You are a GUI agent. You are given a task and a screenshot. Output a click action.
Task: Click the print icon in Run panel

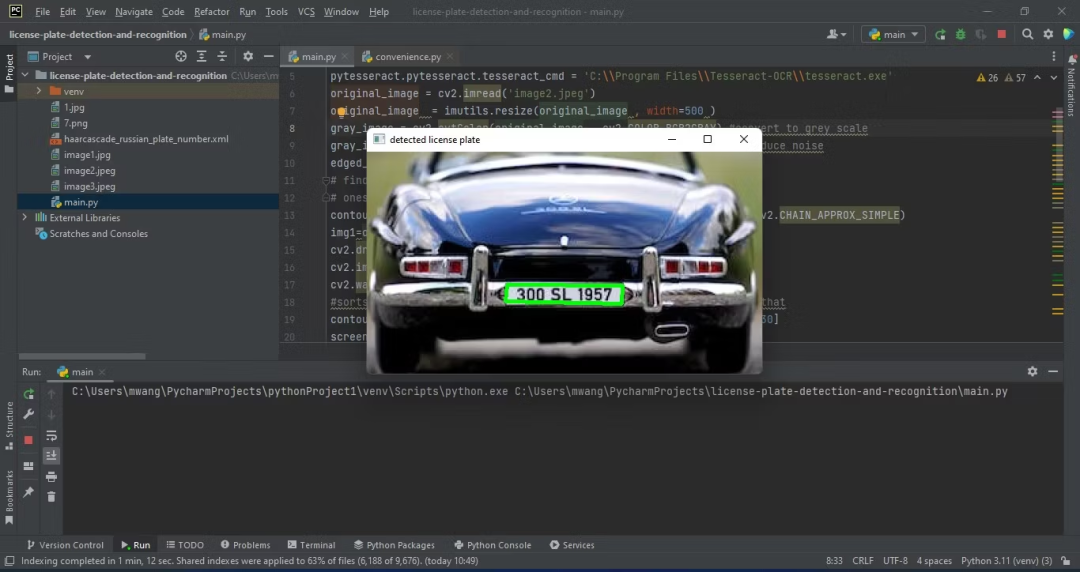point(51,476)
